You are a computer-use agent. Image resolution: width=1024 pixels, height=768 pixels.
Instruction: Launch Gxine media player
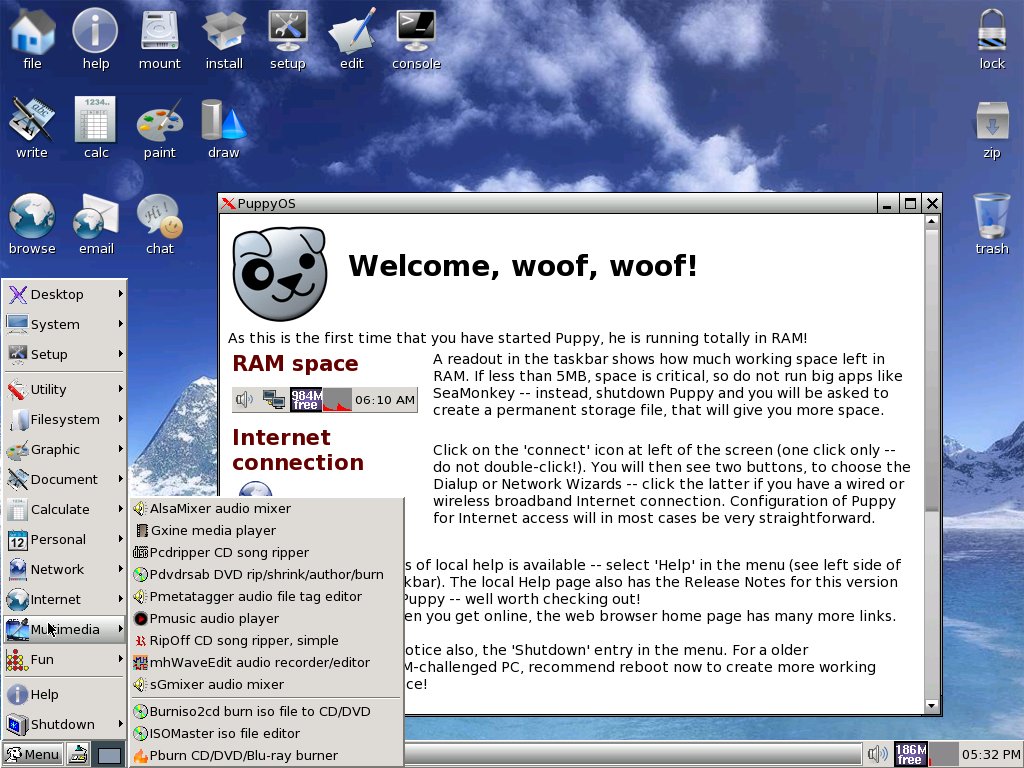pos(266,531)
